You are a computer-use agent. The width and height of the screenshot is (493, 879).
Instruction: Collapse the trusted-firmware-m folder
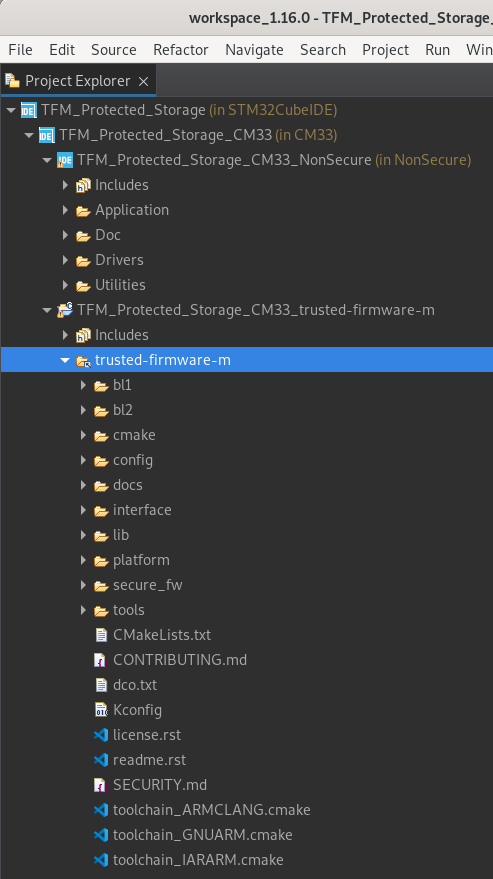coord(65,360)
